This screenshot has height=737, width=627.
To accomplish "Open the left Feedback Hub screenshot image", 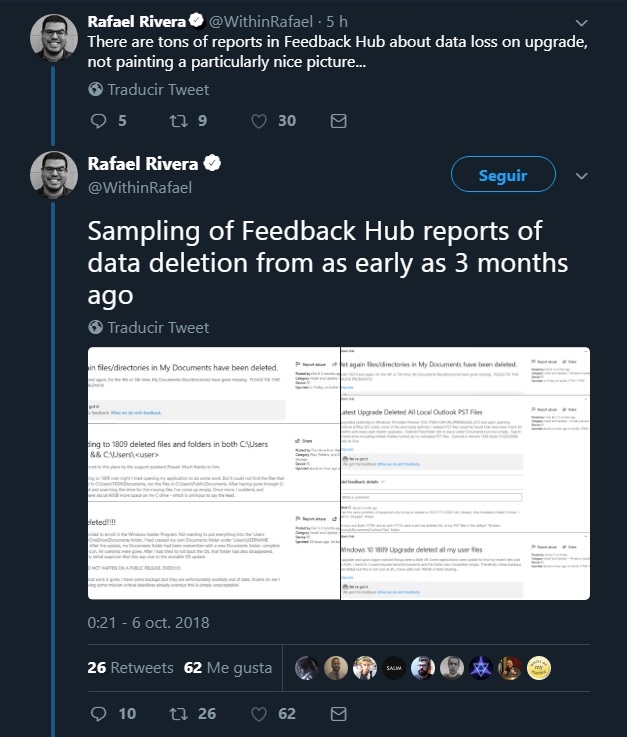I will click(213, 473).
